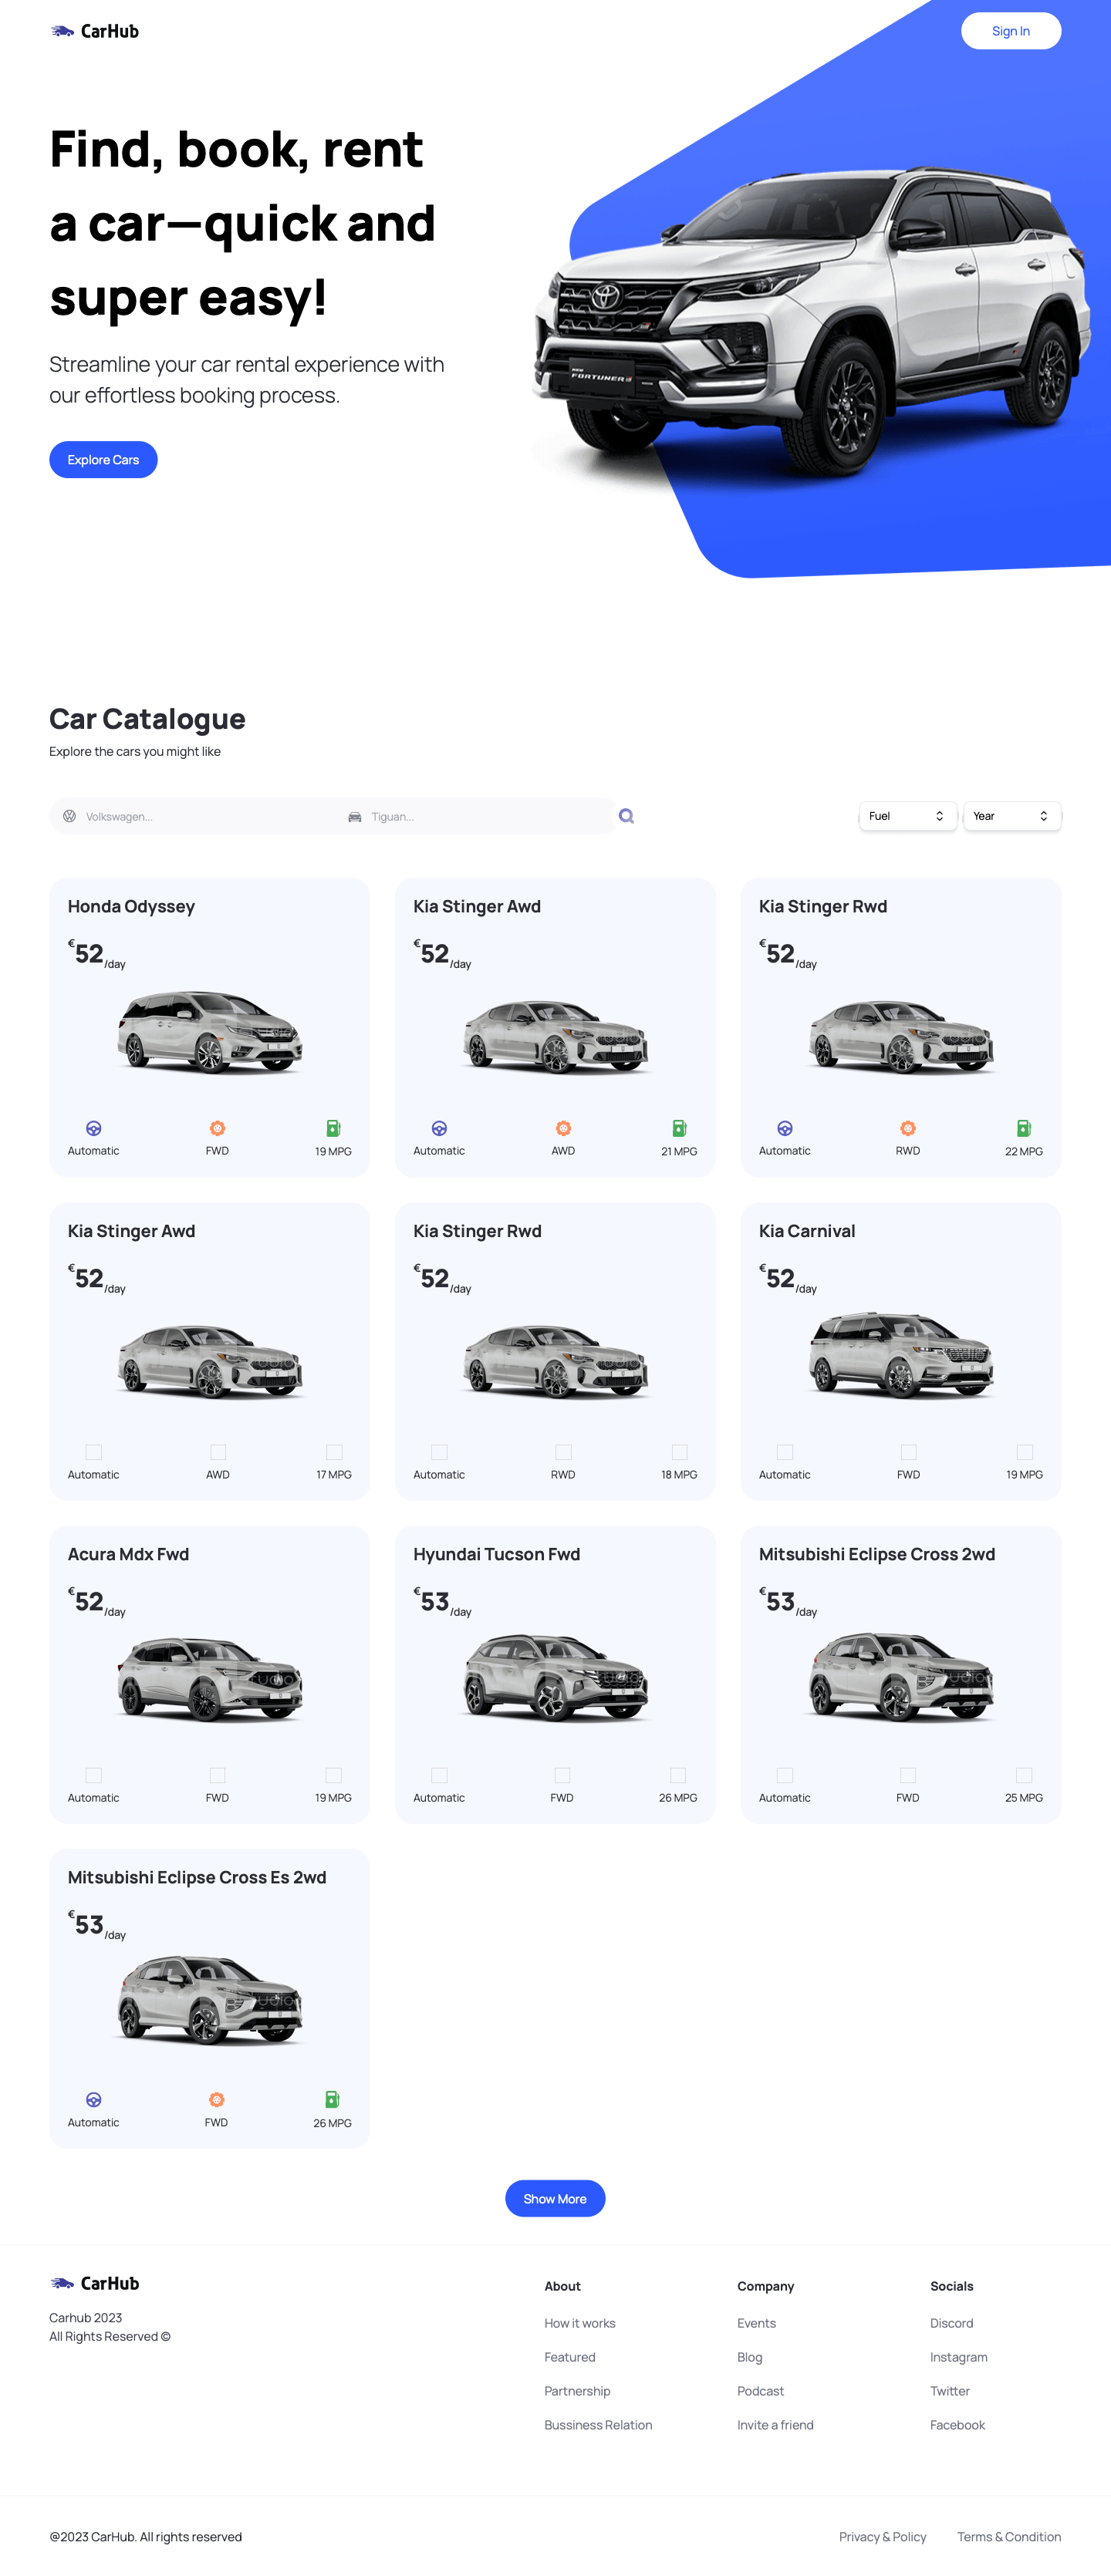Click the 21 MPG fuel icon on Kia Stinger Awd card
The height and width of the screenshot is (2576, 1111).
pos(680,1127)
